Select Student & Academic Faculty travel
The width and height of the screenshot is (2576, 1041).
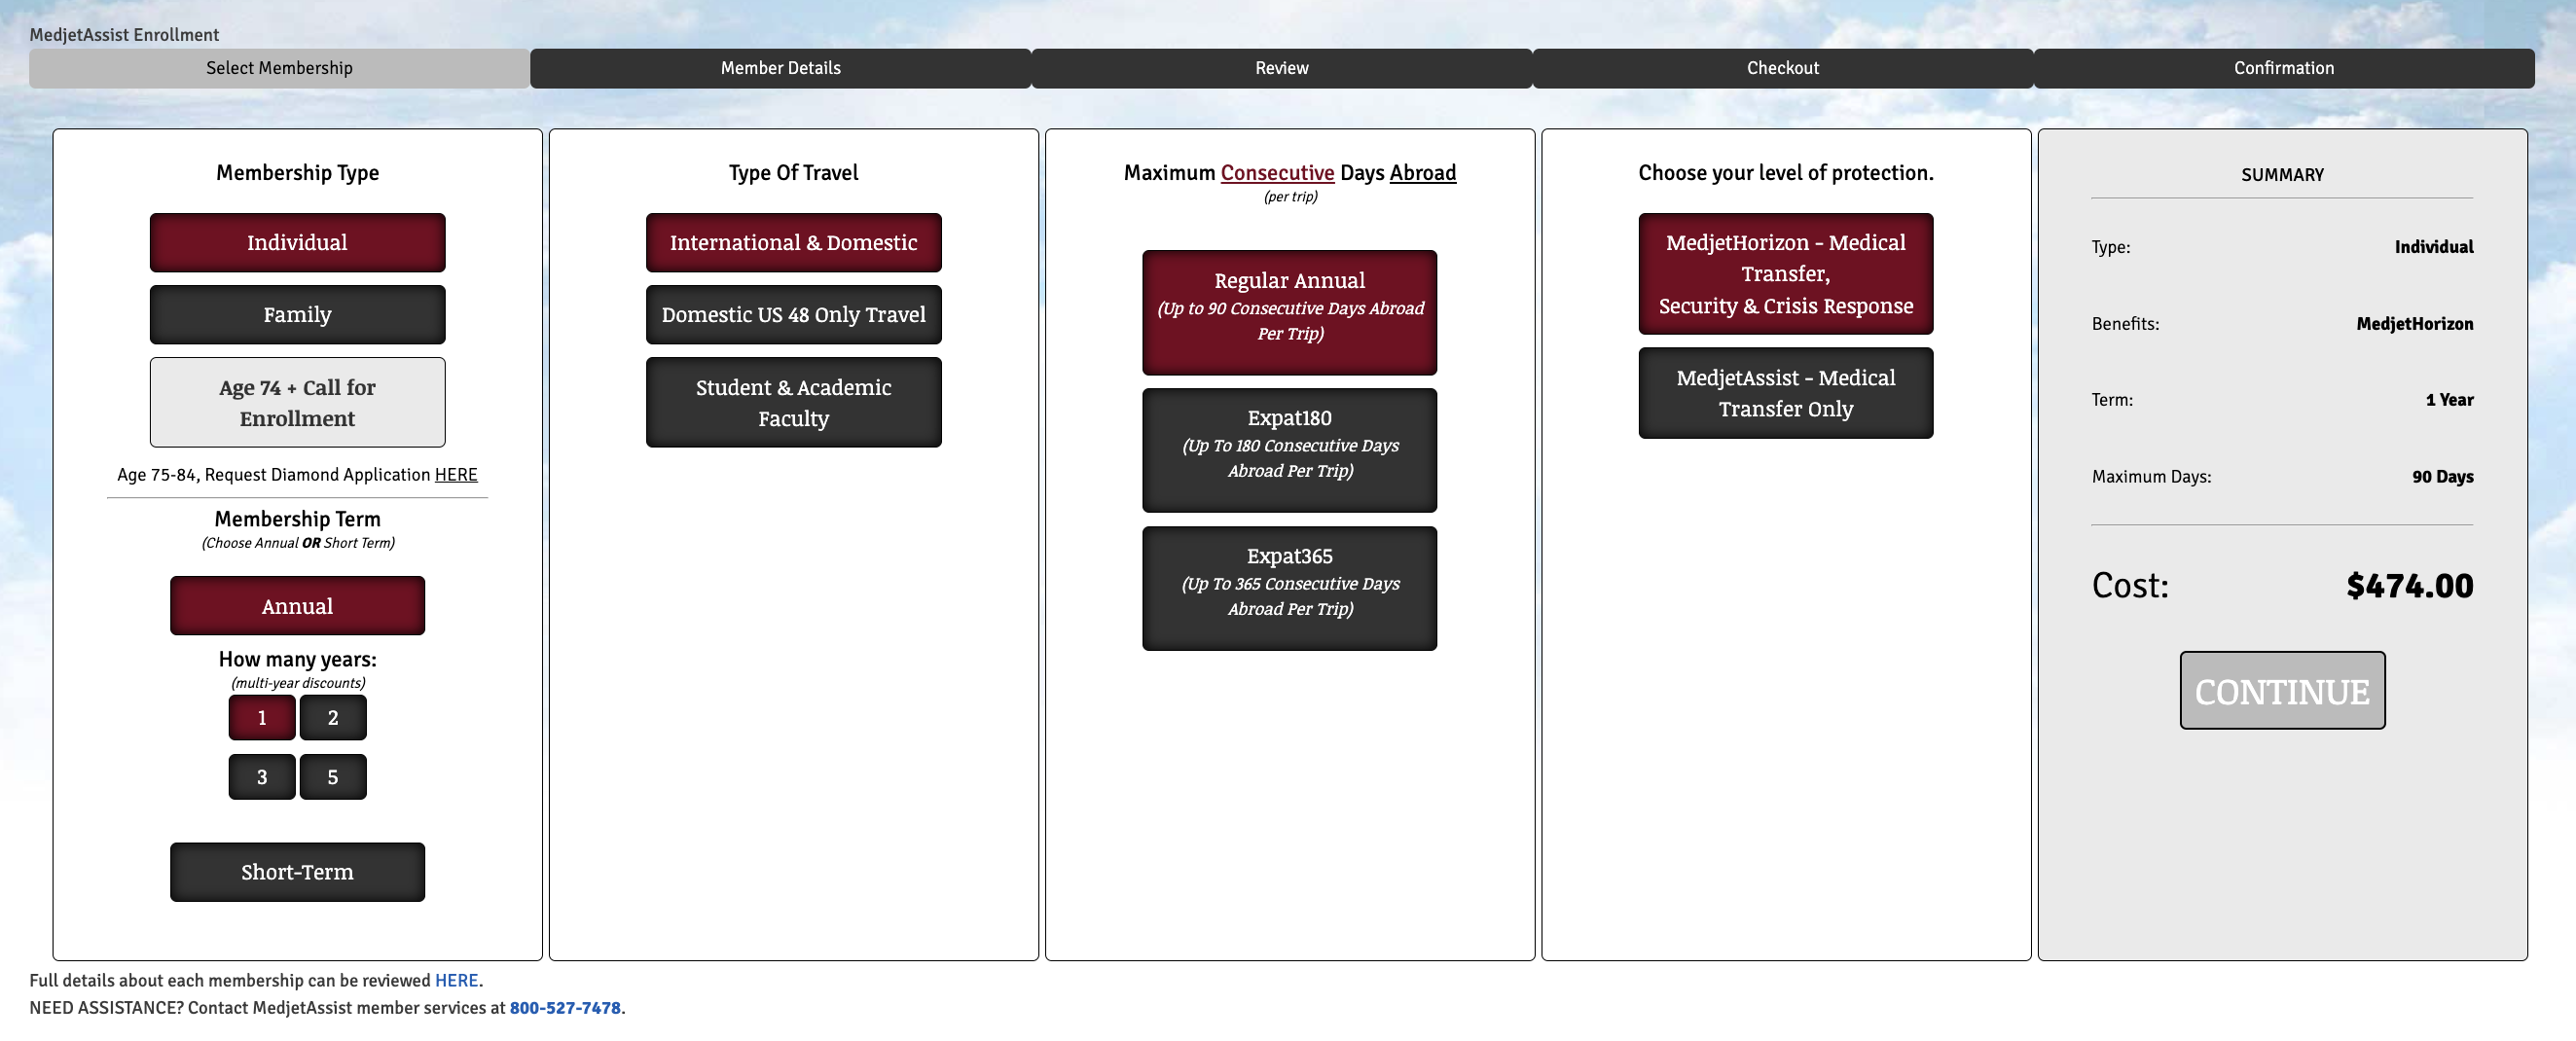[793, 402]
